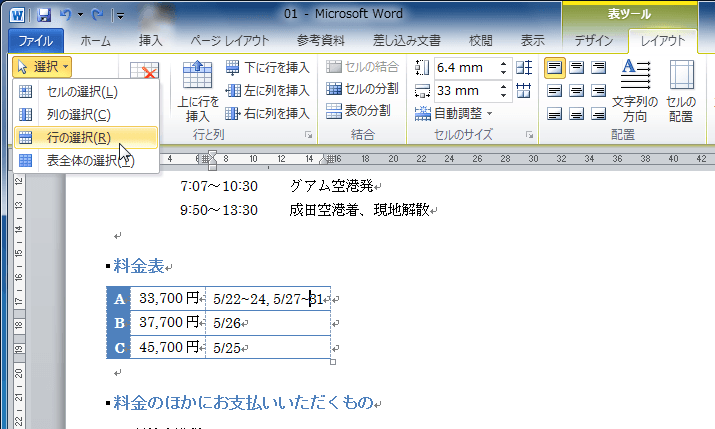Select the レイアウト table tools tab
Screen dimensions: 715x429
point(663,41)
